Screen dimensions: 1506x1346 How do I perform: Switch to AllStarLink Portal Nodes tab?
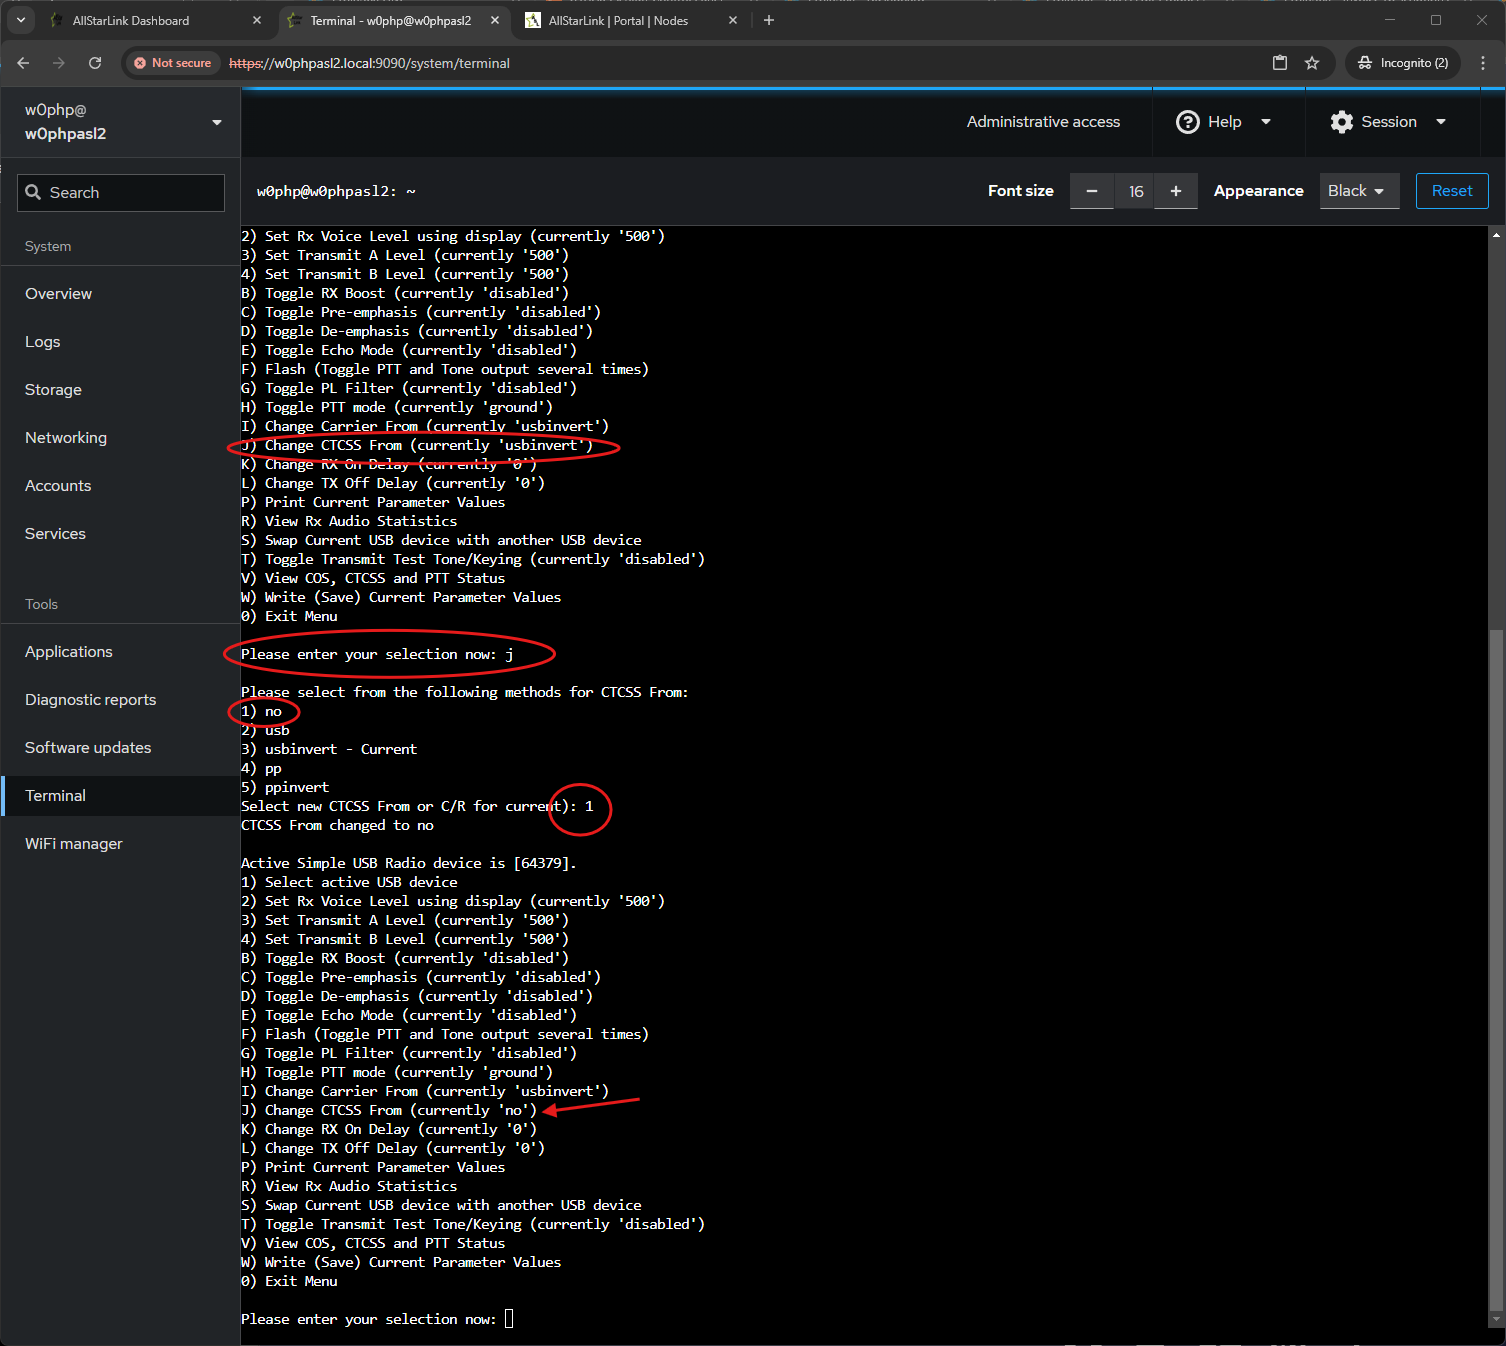[x=618, y=20]
